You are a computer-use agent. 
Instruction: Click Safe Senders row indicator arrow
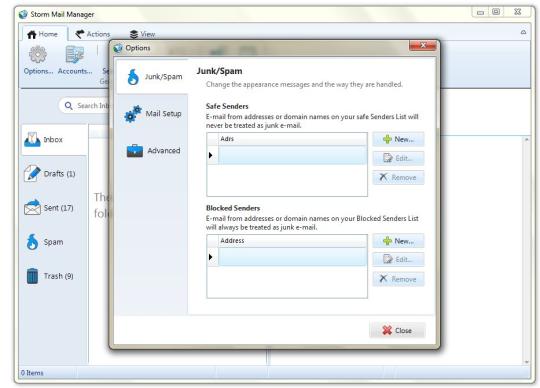coord(211,155)
